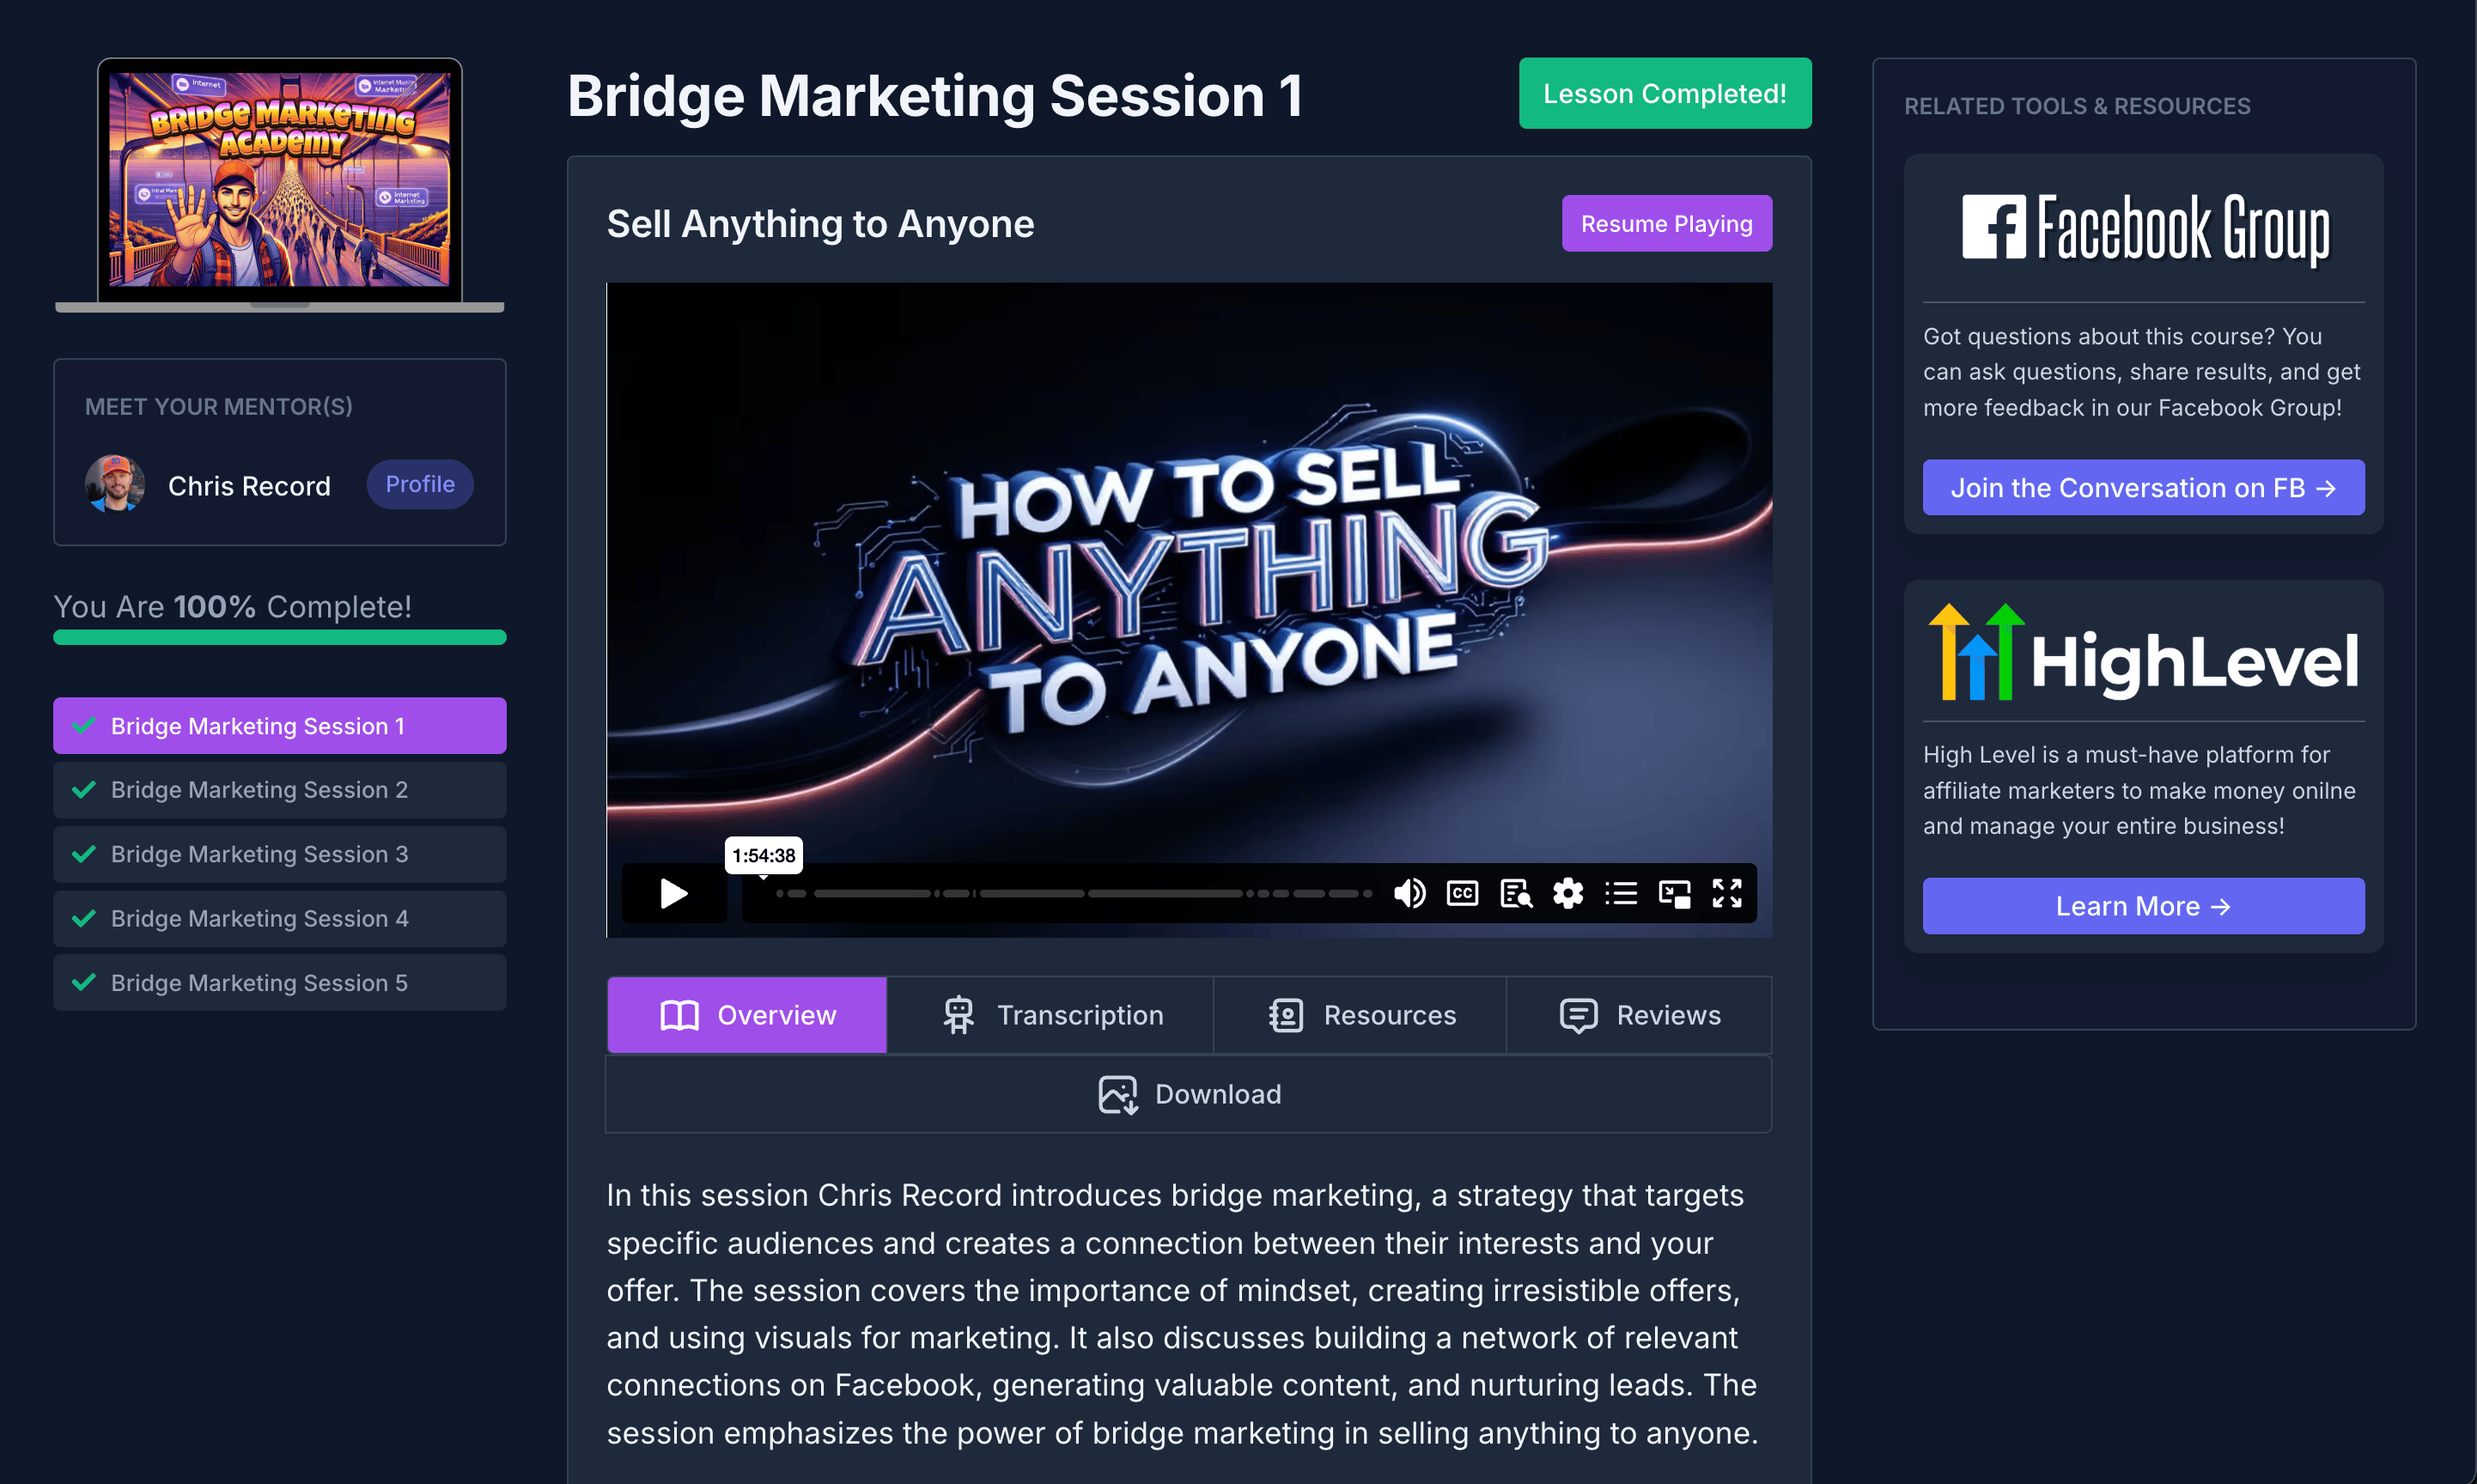The height and width of the screenshot is (1484, 2477).
Task: Open video settings gear icon
Action: pos(1568,893)
